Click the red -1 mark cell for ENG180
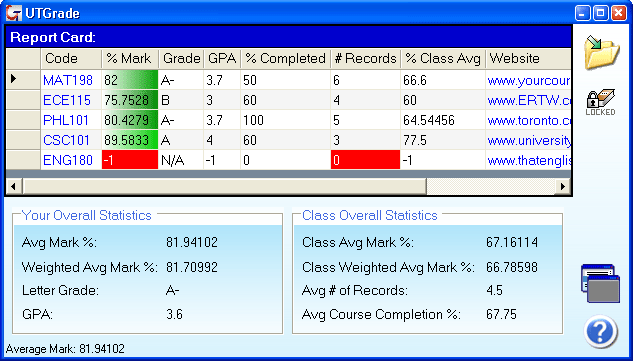Viewport: 633px width, 361px height. click(130, 160)
